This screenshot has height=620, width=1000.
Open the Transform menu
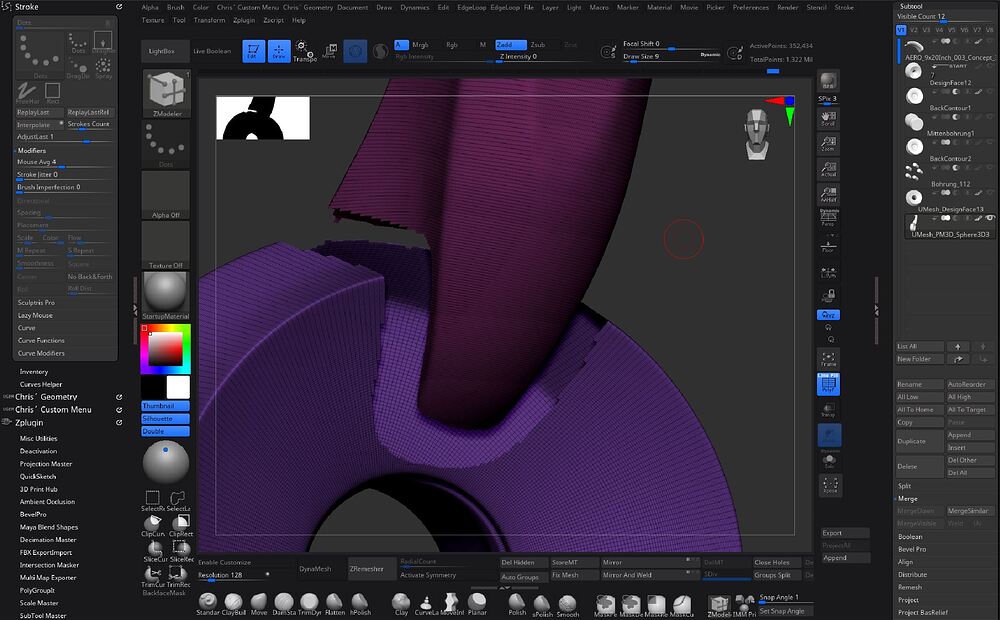coord(209,20)
